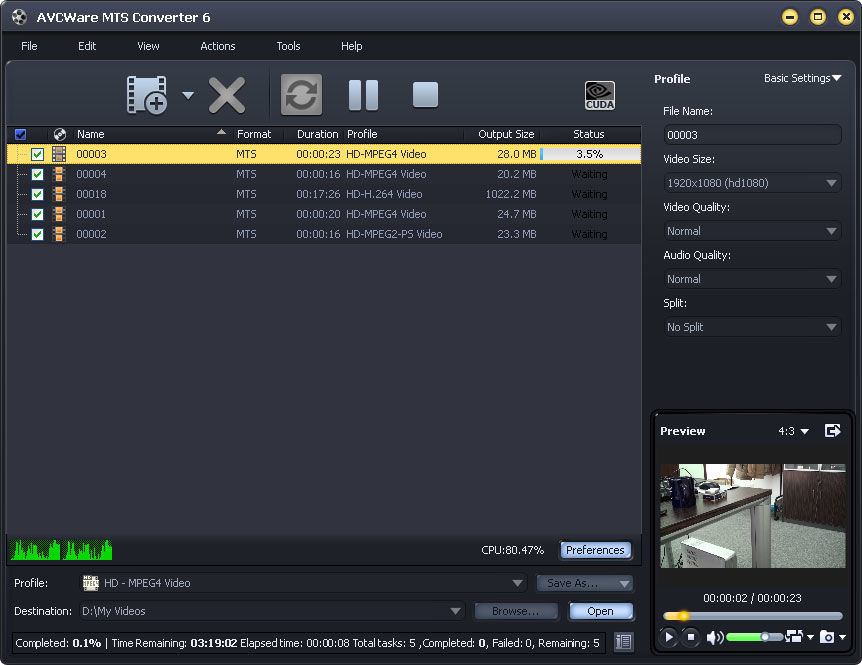
Task: Open the log view icon in status bar
Action: tap(623, 642)
